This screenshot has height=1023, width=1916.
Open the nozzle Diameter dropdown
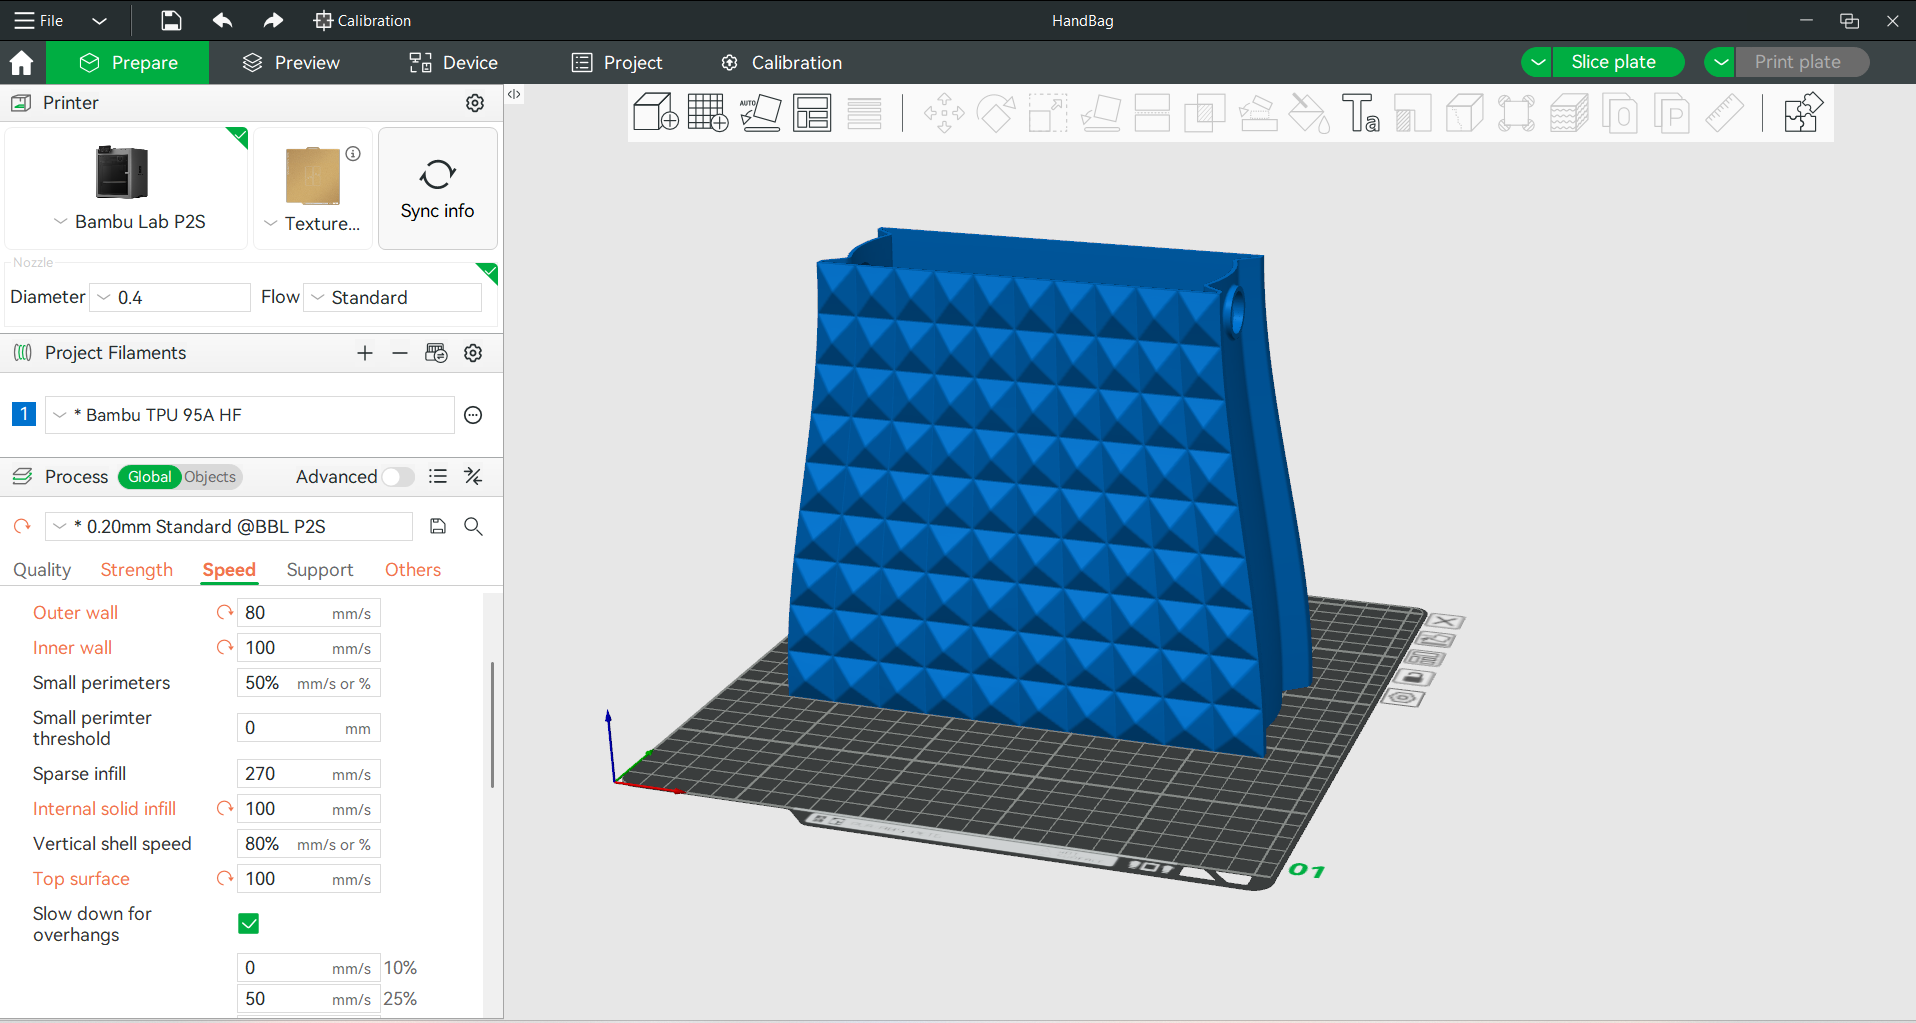[x=170, y=298]
